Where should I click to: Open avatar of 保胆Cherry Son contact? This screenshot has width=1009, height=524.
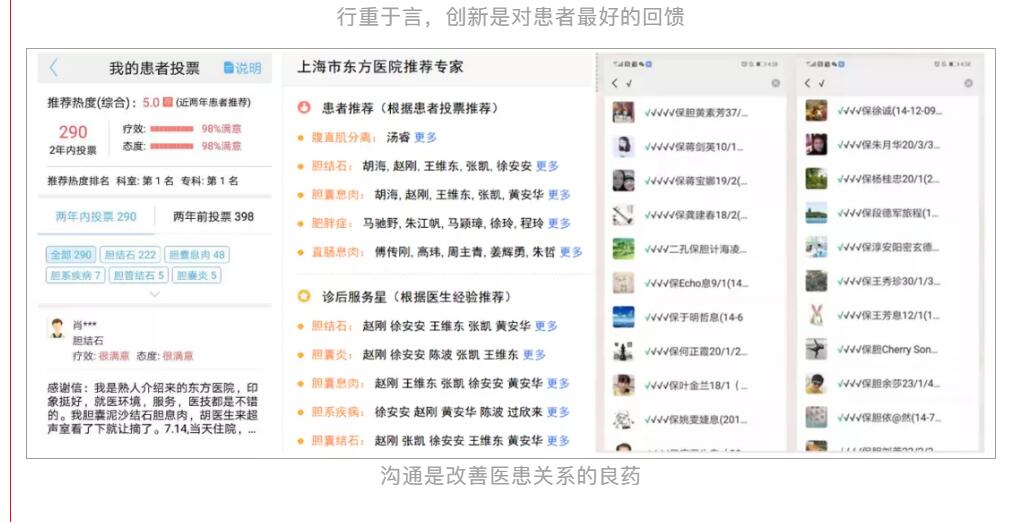click(816, 350)
